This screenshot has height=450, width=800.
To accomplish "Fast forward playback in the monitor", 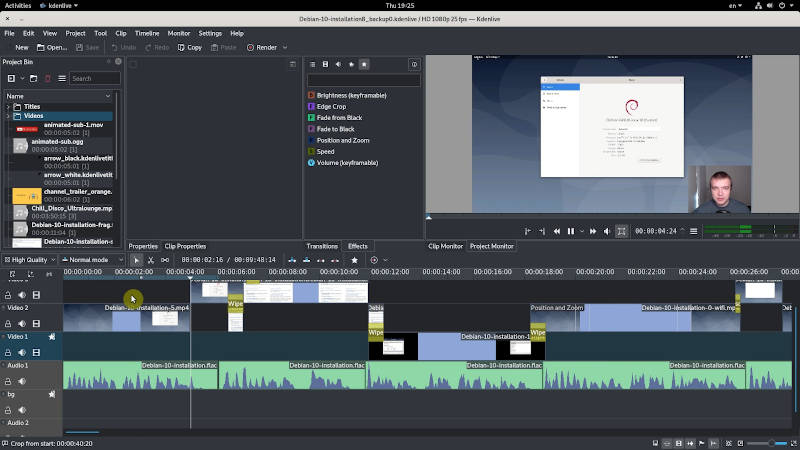I will coord(593,231).
